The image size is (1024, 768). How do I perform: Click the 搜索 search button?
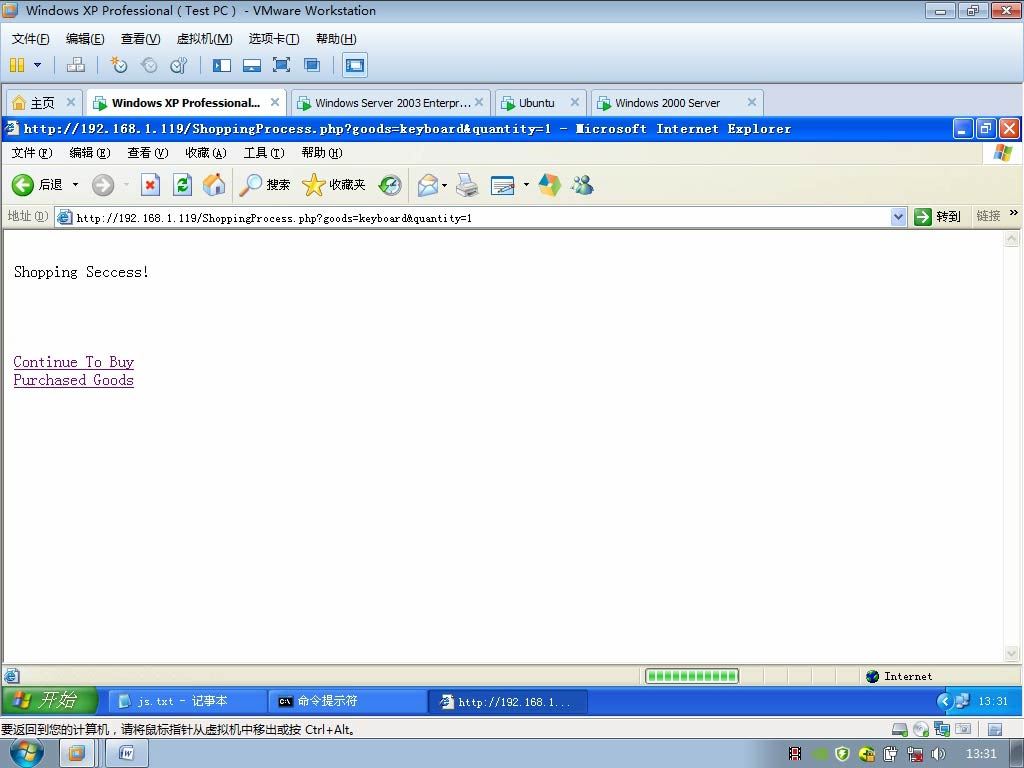click(264, 185)
